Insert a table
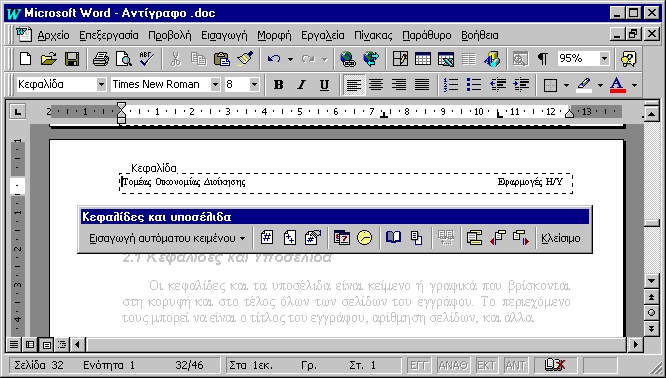 [x=423, y=59]
